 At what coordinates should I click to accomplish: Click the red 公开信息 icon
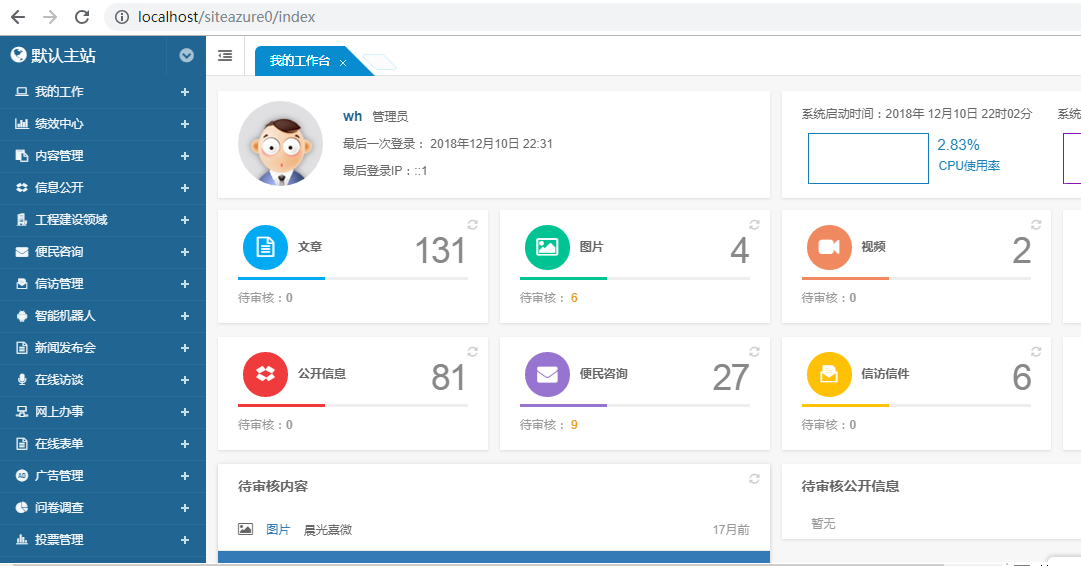(265, 374)
